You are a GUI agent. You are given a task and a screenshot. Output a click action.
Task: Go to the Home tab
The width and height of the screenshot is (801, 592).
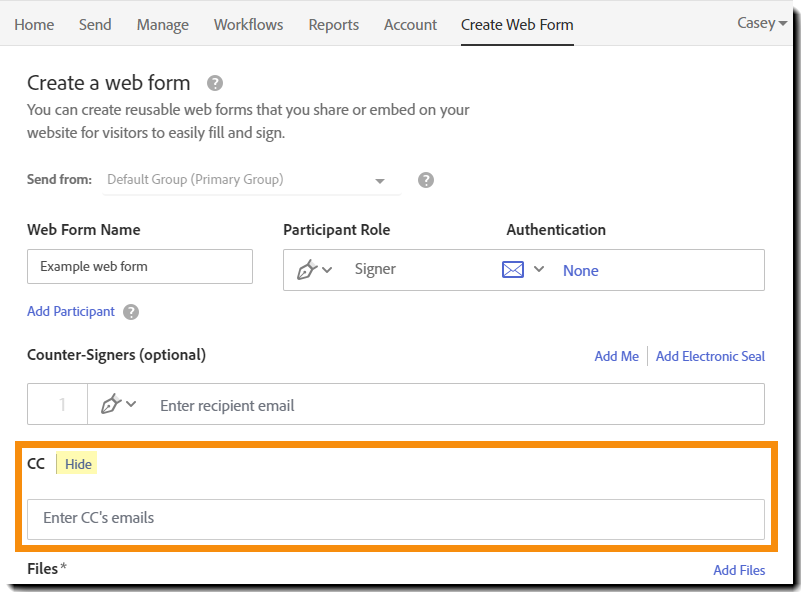[x=35, y=24]
